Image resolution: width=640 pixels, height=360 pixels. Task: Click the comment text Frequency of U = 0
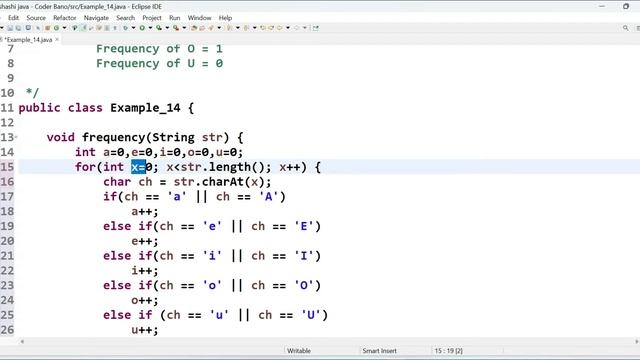[160, 64]
